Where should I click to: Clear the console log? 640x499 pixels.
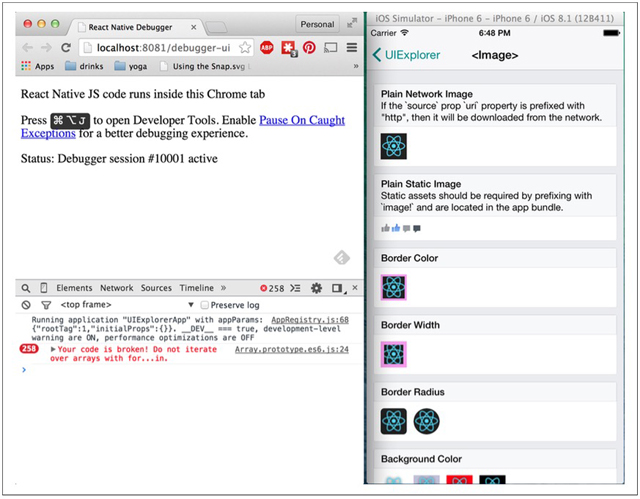click(26, 305)
